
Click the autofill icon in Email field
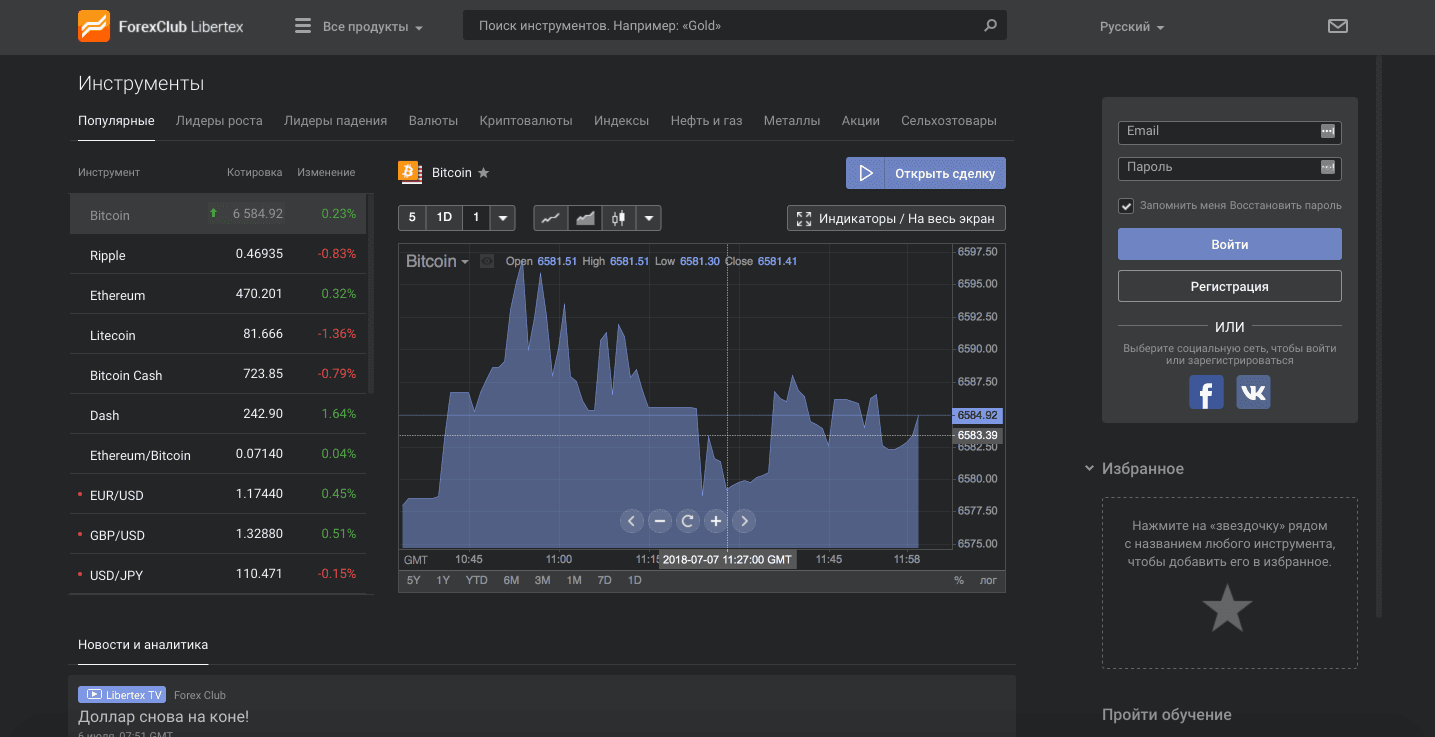tap(1328, 131)
